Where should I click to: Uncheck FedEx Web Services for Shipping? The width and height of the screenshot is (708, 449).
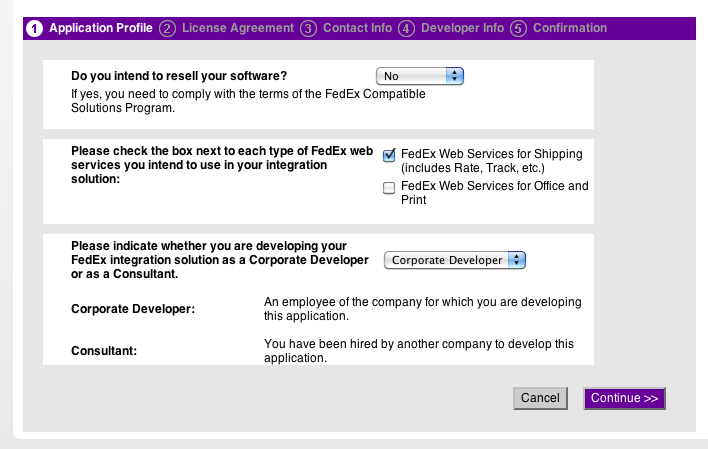point(389,155)
